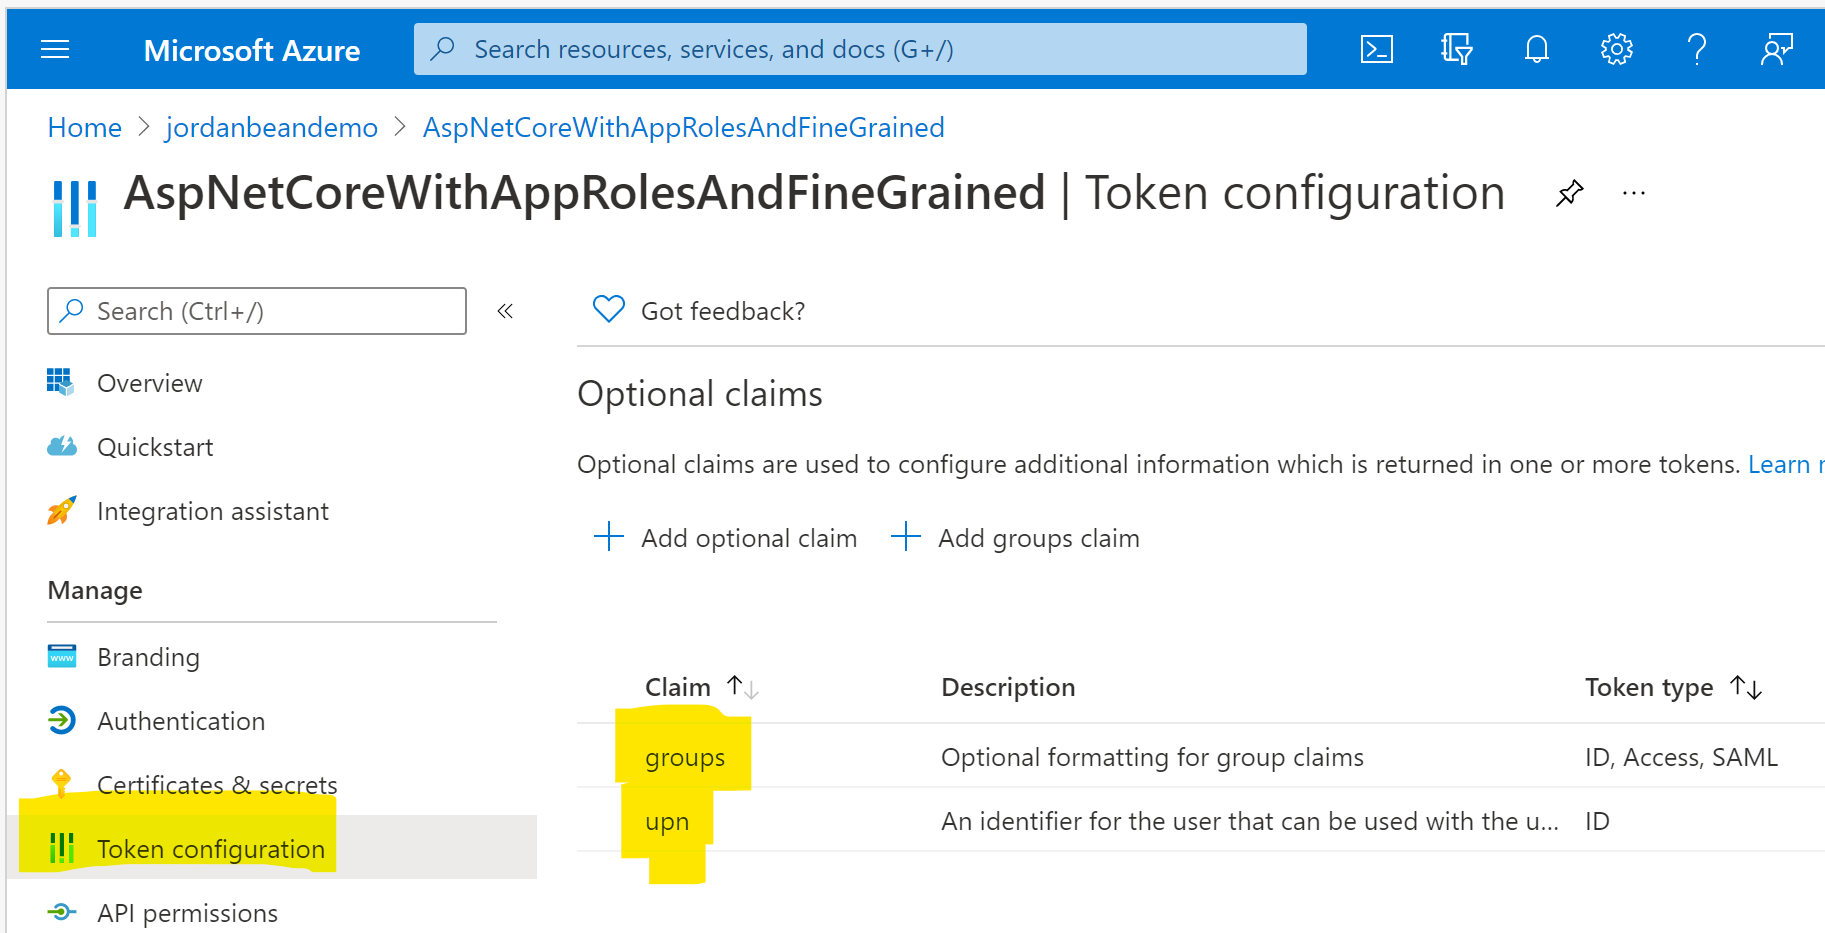Image resolution: width=1825 pixels, height=933 pixels.
Task: Open portal Settings gear
Action: 1617,49
